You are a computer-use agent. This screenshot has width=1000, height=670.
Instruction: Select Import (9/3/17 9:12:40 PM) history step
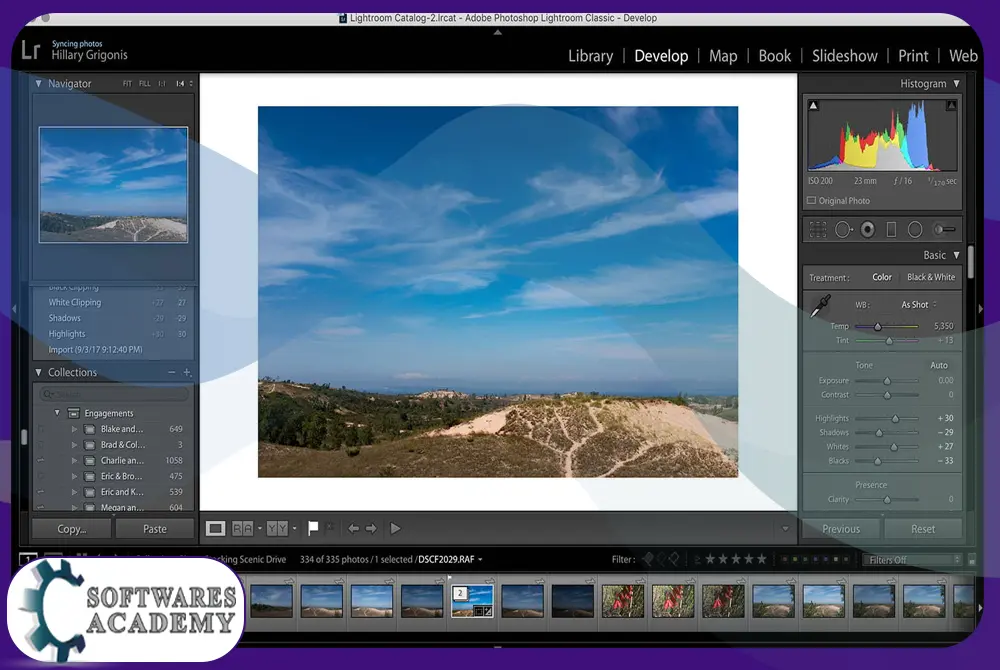(95, 350)
